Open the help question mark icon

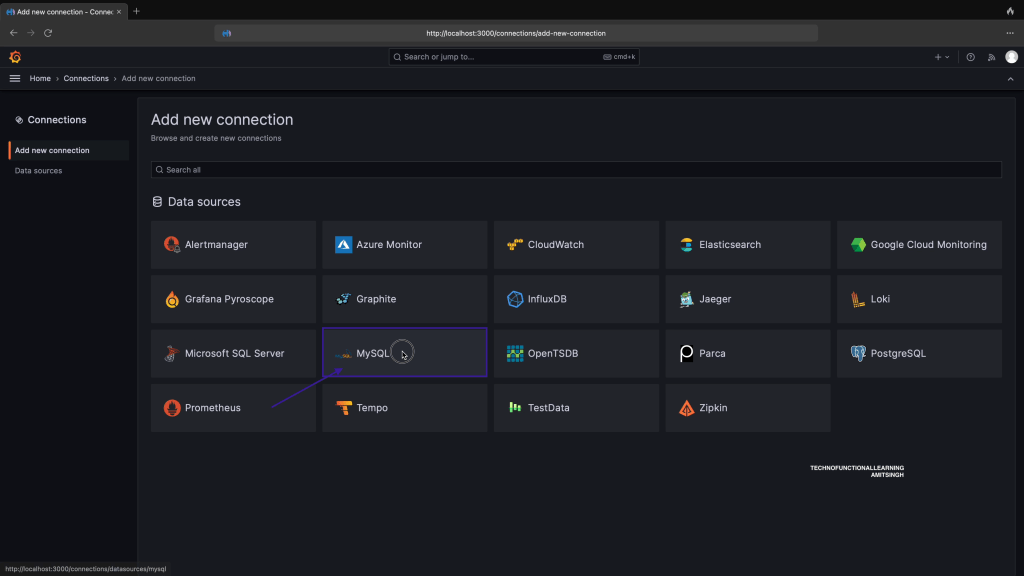(x=970, y=57)
